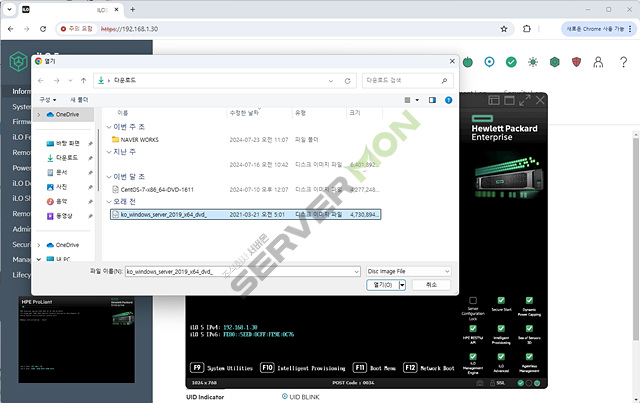
Task: Open Chrome extensions puzzle icon
Action: pyautogui.click(x=527, y=29)
